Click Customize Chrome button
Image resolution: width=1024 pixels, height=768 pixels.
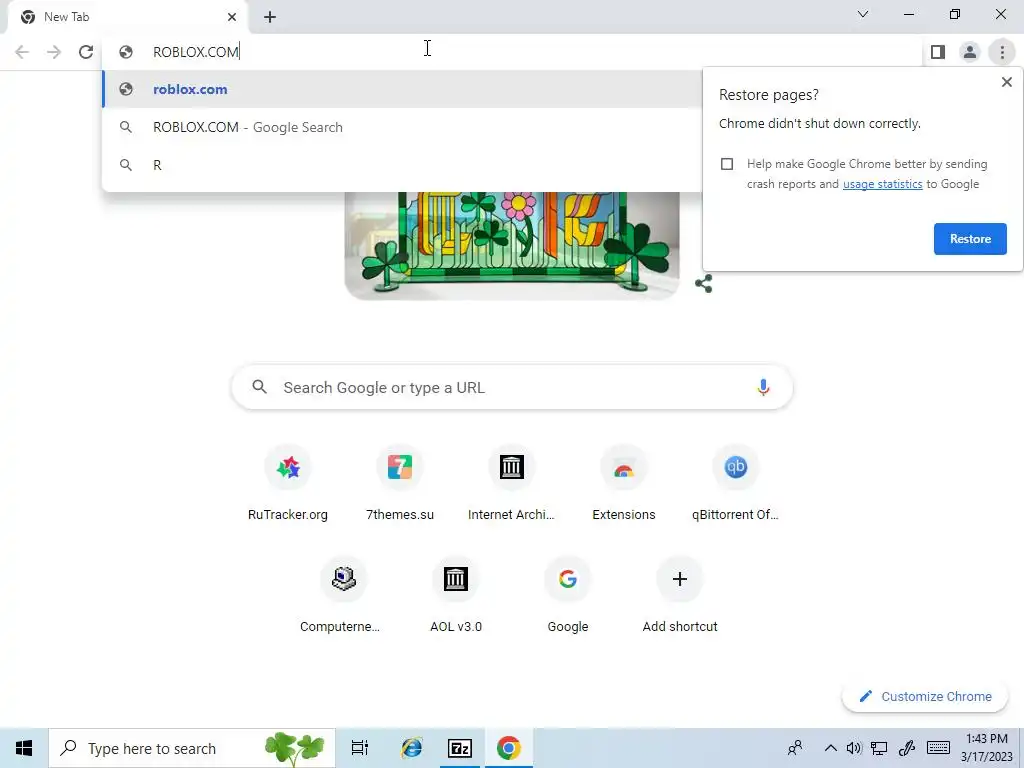pyautogui.click(x=925, y=696)
